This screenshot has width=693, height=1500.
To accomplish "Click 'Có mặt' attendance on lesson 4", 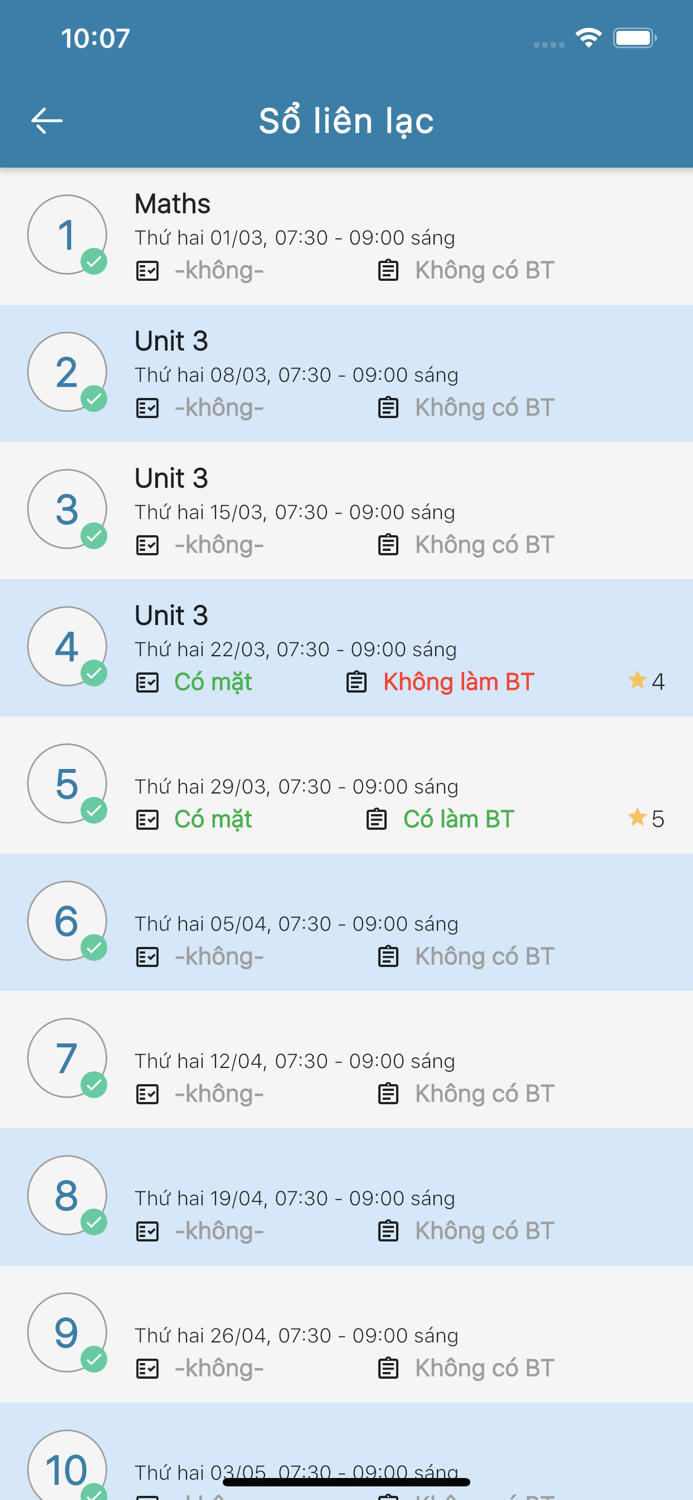I will click(x=212, y=682).
